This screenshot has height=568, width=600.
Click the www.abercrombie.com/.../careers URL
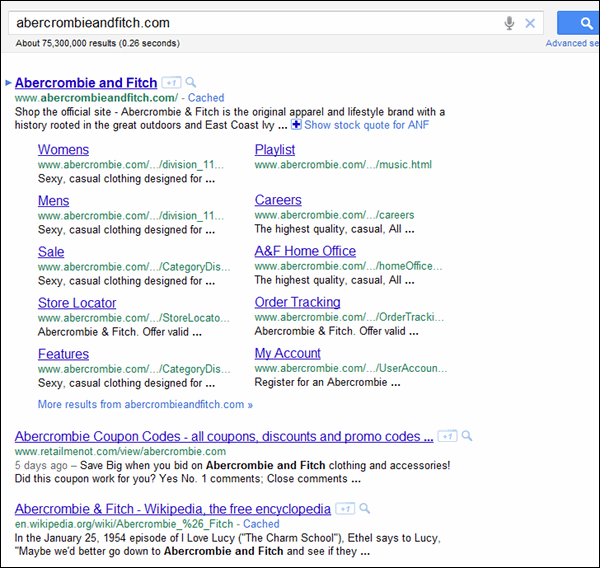[334, 215]
